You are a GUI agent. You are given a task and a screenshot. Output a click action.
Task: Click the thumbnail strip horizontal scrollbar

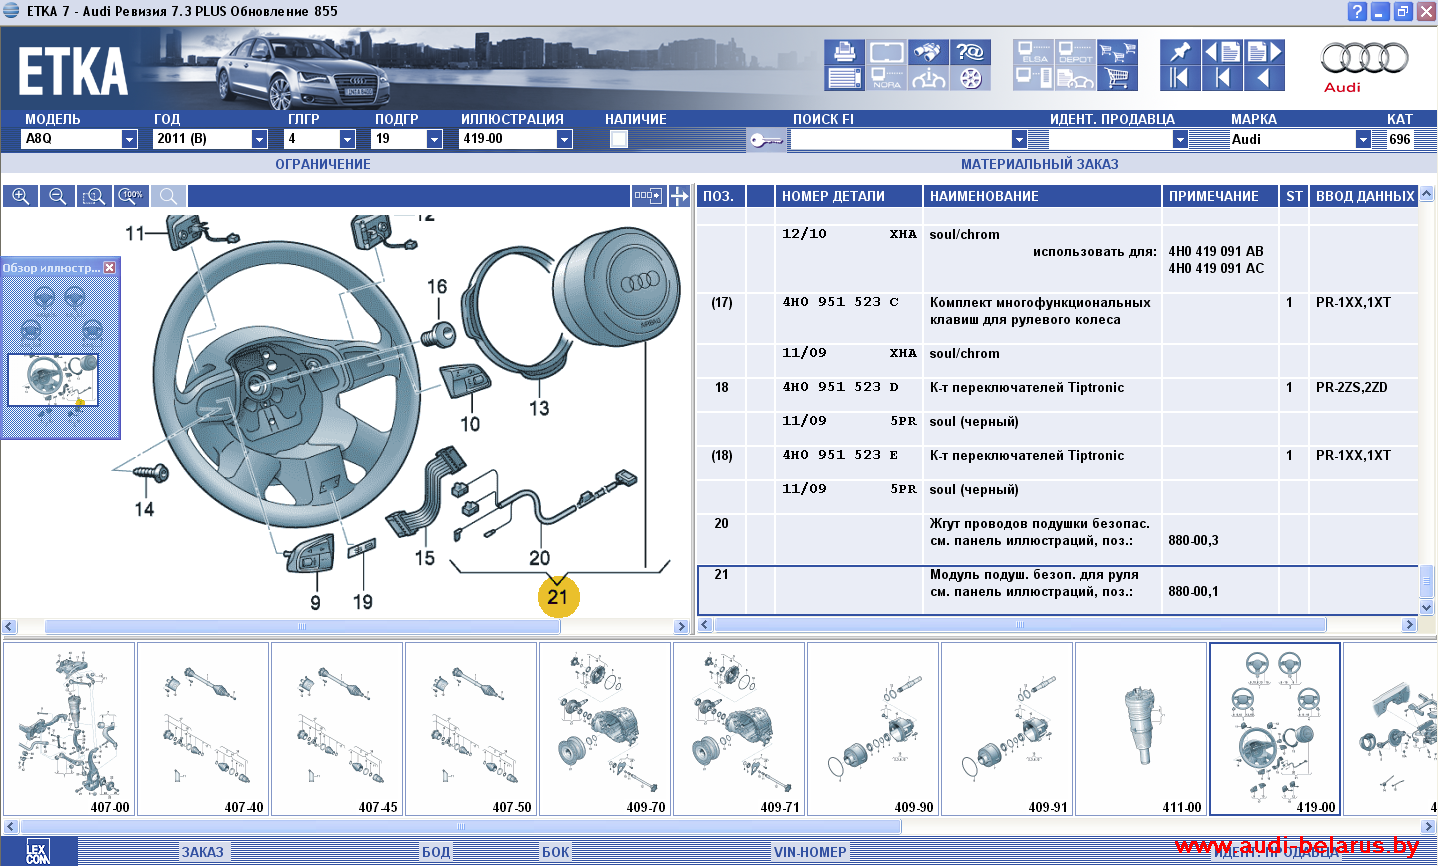460,827
